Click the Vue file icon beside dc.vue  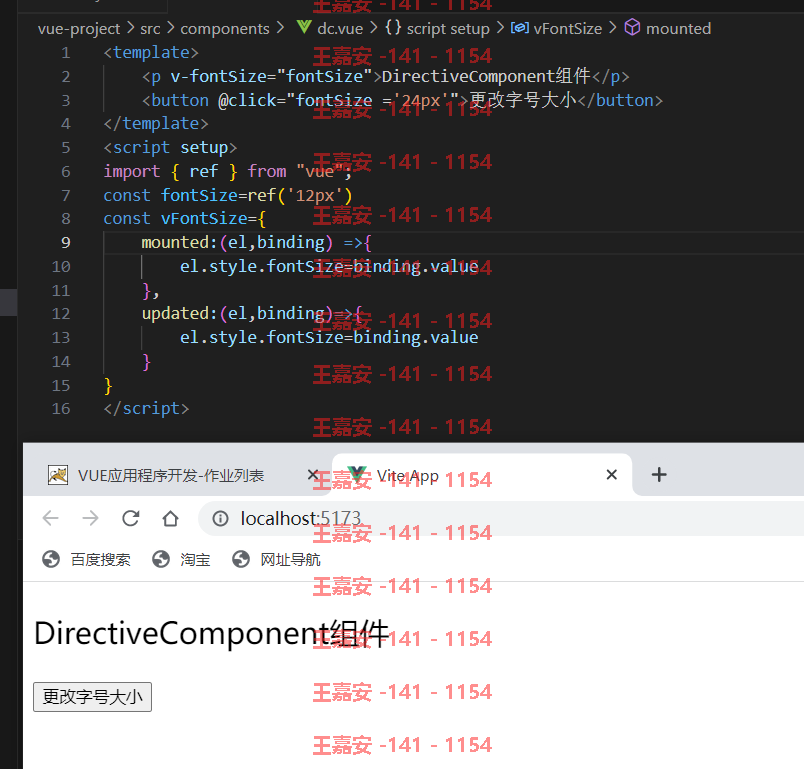coord(304,27)
